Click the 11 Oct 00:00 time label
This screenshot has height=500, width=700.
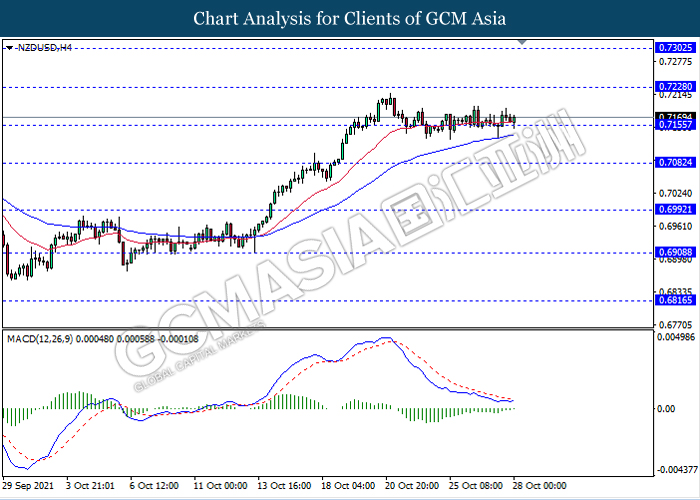click(221, 486)
